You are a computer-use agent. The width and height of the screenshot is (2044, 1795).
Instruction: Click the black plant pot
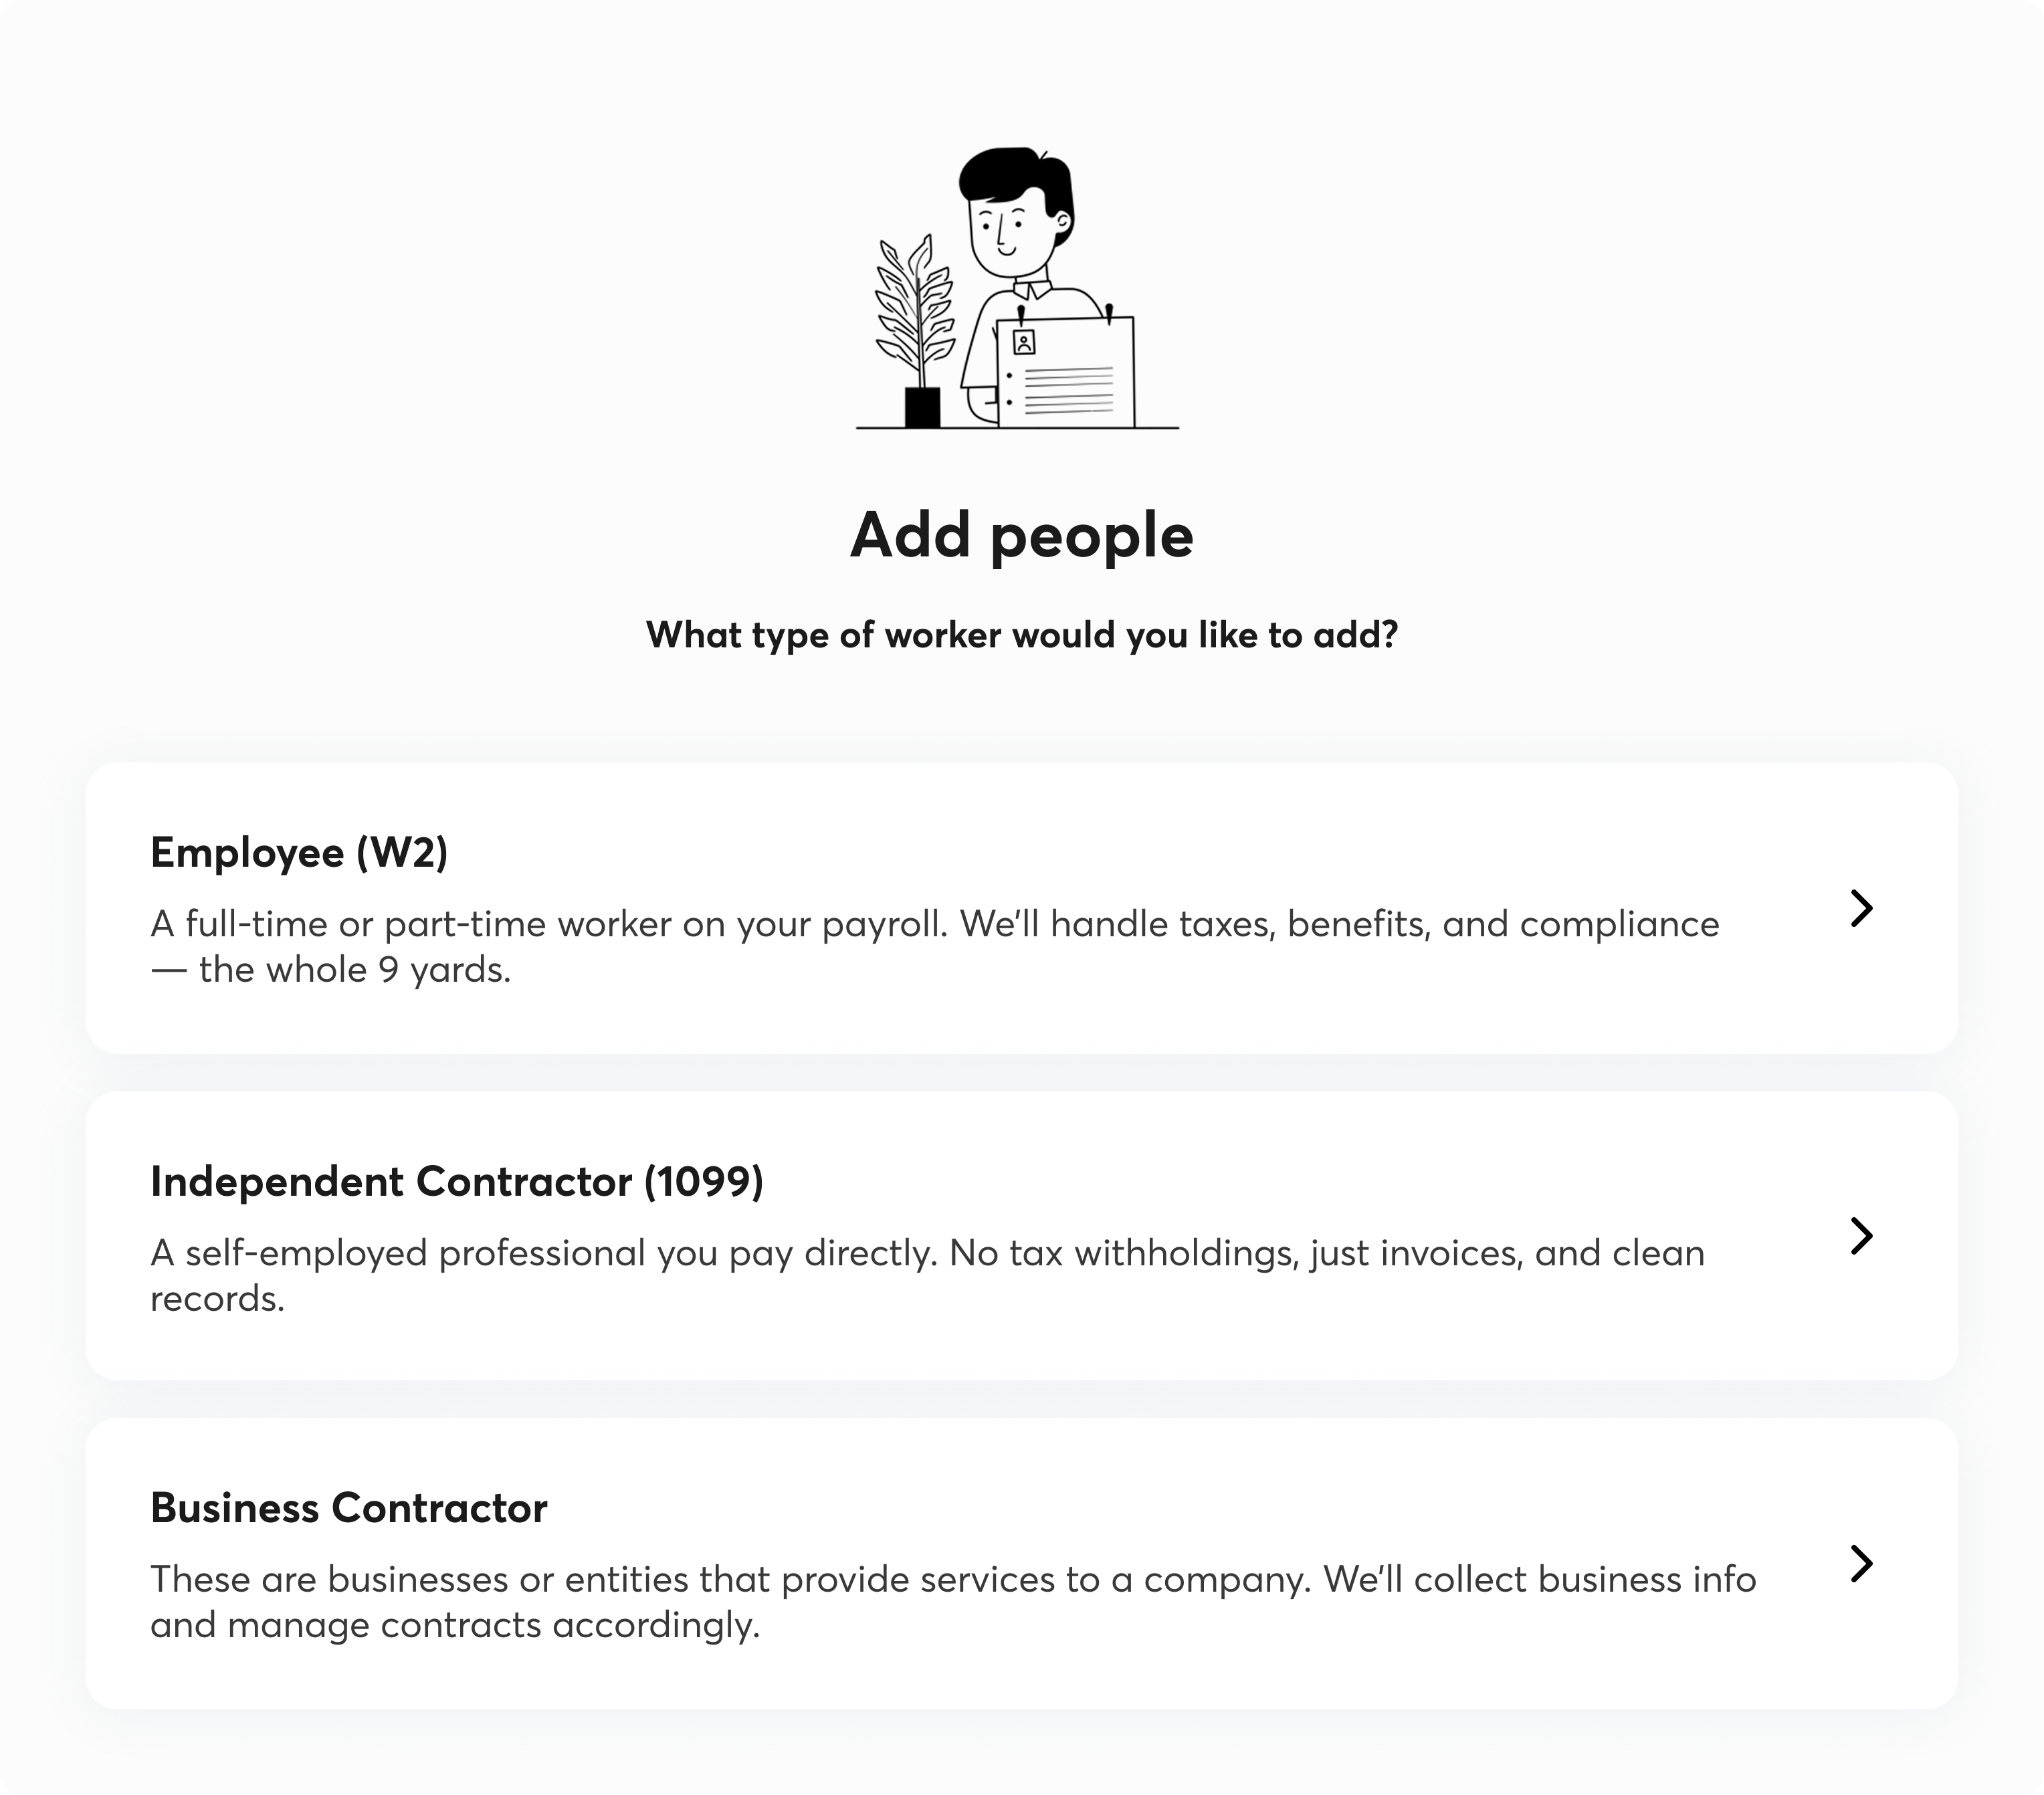pos(922,407)
